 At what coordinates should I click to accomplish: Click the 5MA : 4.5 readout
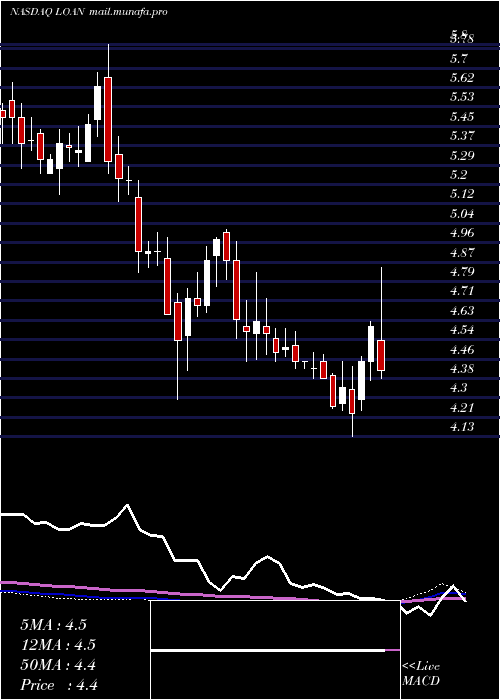[53, 625]
